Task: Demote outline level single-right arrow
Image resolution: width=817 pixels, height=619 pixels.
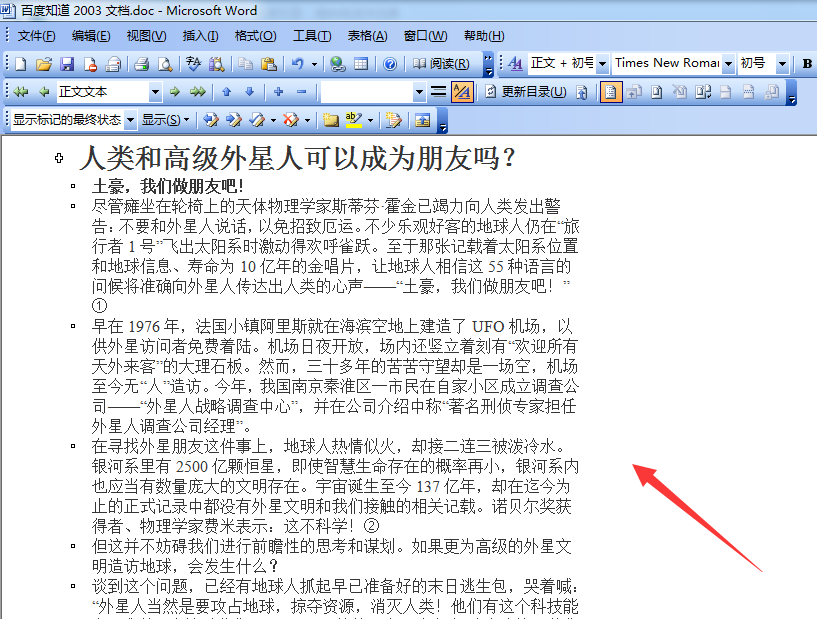Action: coord(175,92)
